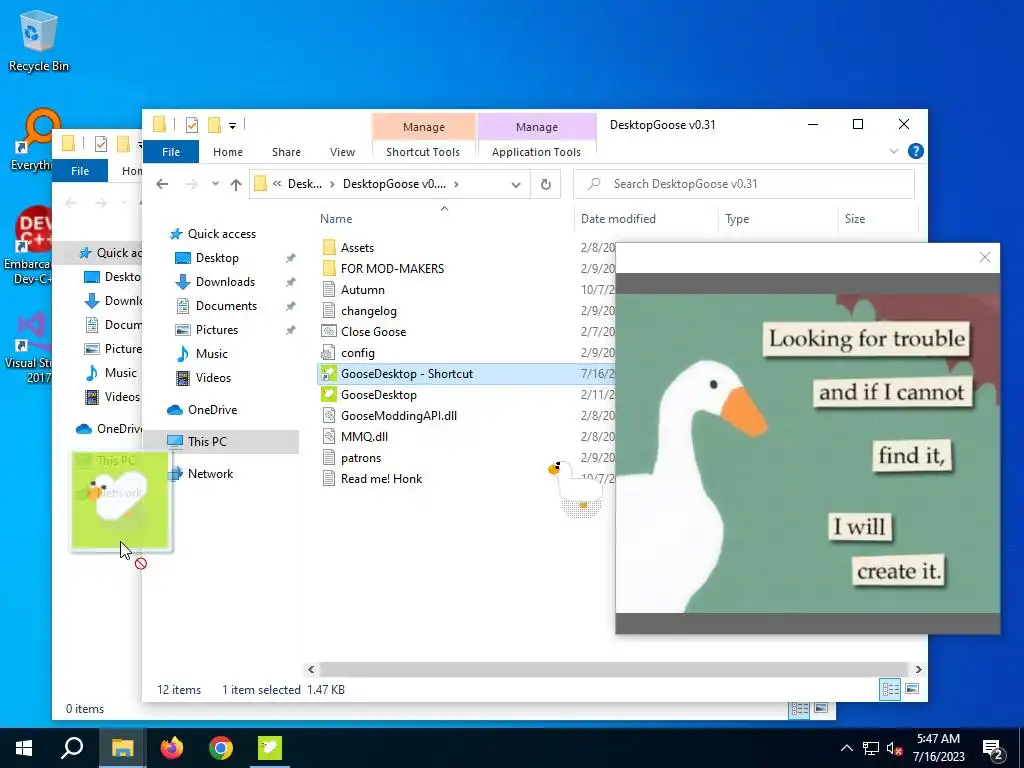Open the Visual Studio 2017 desktop shortcut
1024x768 pixels.
tap(27, 346)
